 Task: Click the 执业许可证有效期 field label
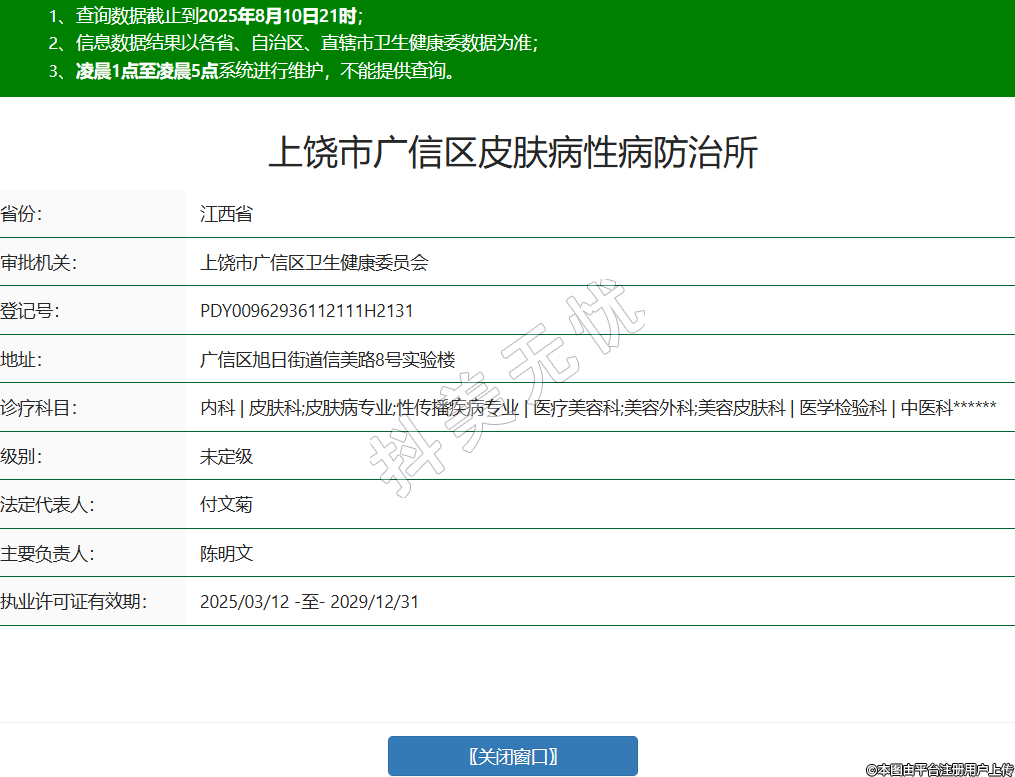[74, 602]
